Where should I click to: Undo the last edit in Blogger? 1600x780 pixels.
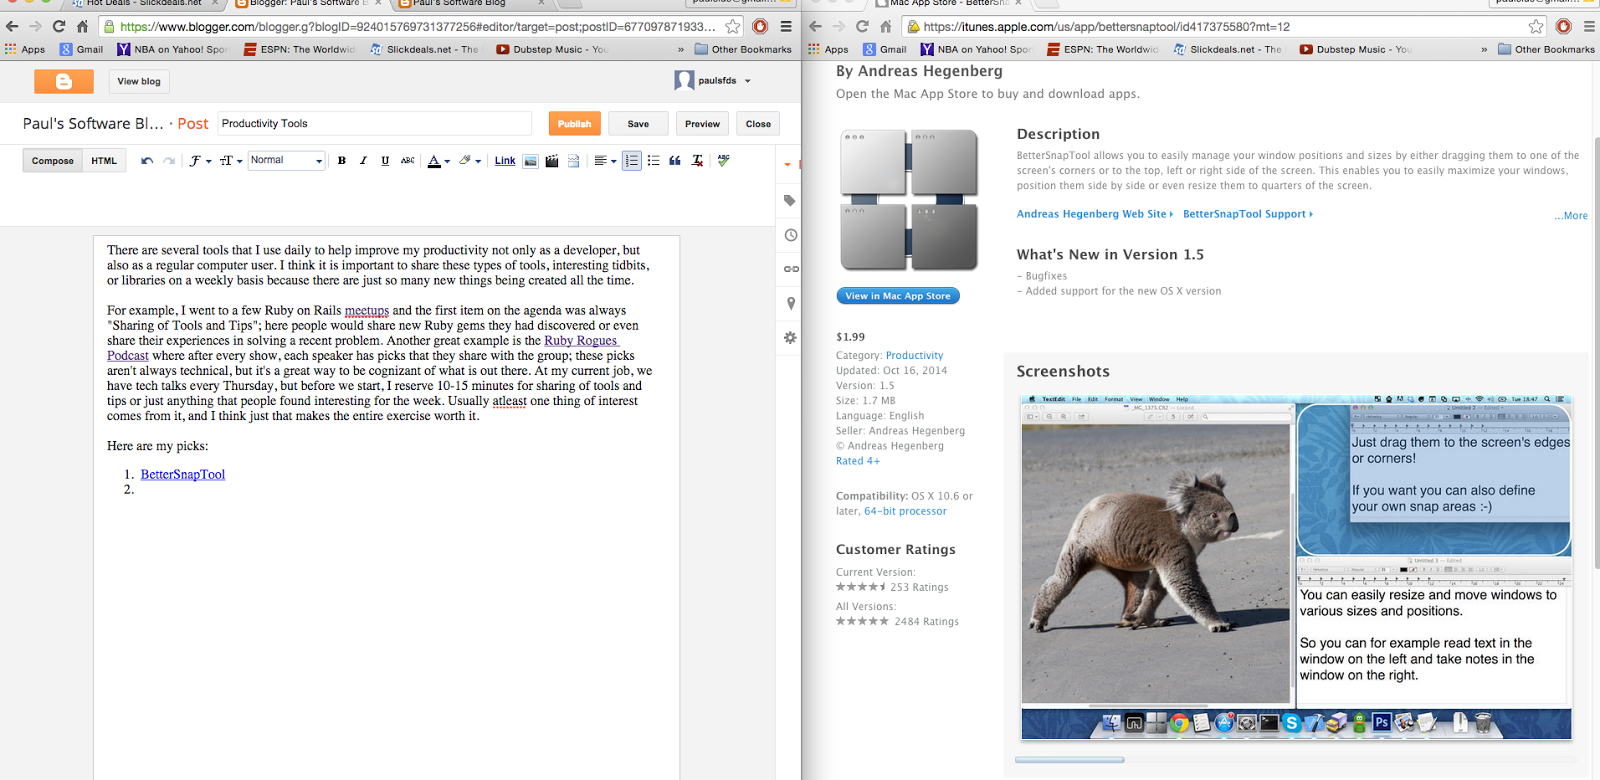pyautogui.click(x=147, y=160)
